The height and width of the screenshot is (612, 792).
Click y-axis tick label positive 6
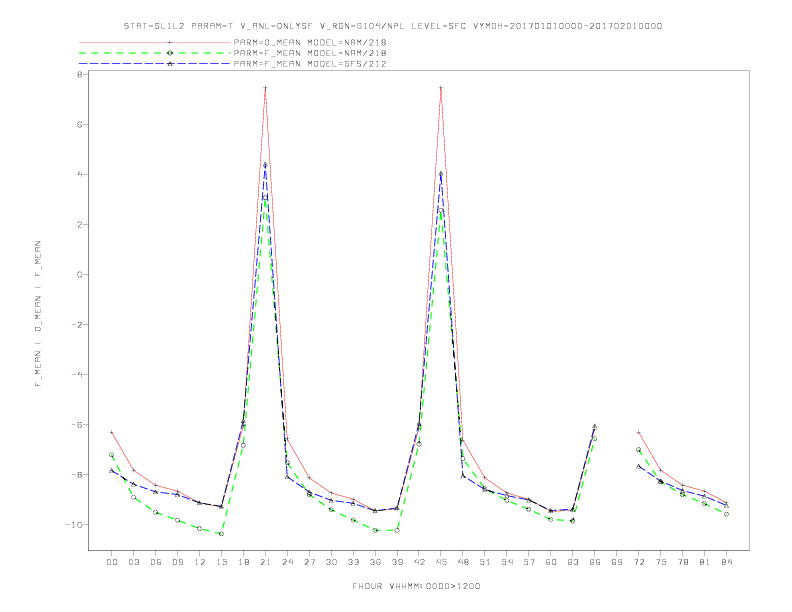pyautogui.click(x=79, y=124)
